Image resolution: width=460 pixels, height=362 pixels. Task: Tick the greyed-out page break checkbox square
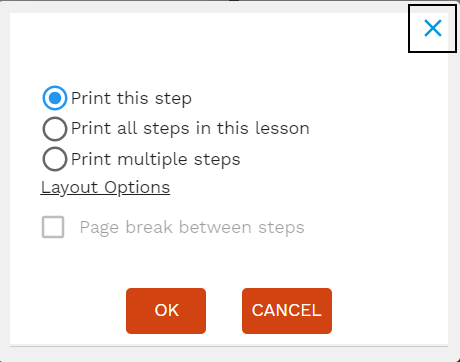click(x=53, y=227)
